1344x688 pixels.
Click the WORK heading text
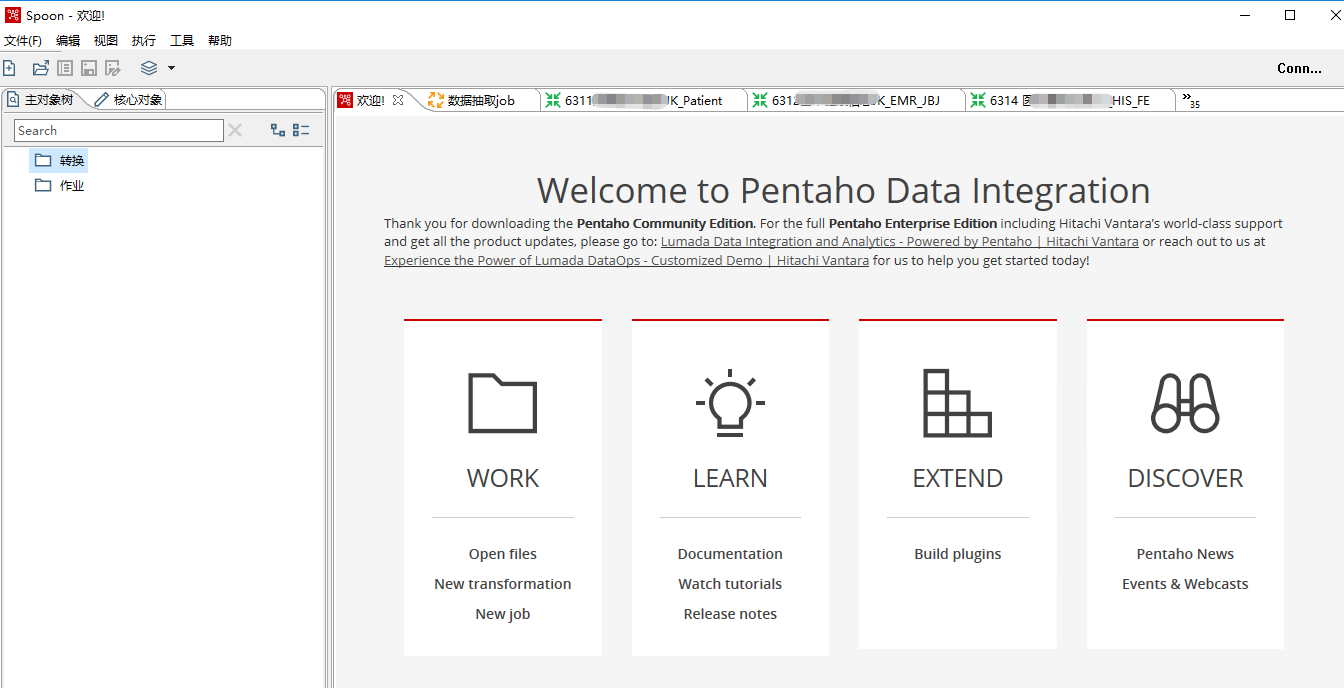[x=503, y=478]
